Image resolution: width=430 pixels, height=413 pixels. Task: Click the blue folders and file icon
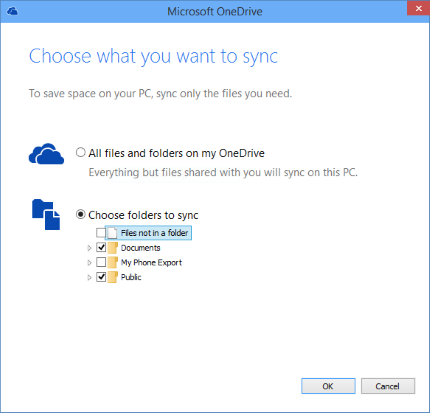[46, 215]
